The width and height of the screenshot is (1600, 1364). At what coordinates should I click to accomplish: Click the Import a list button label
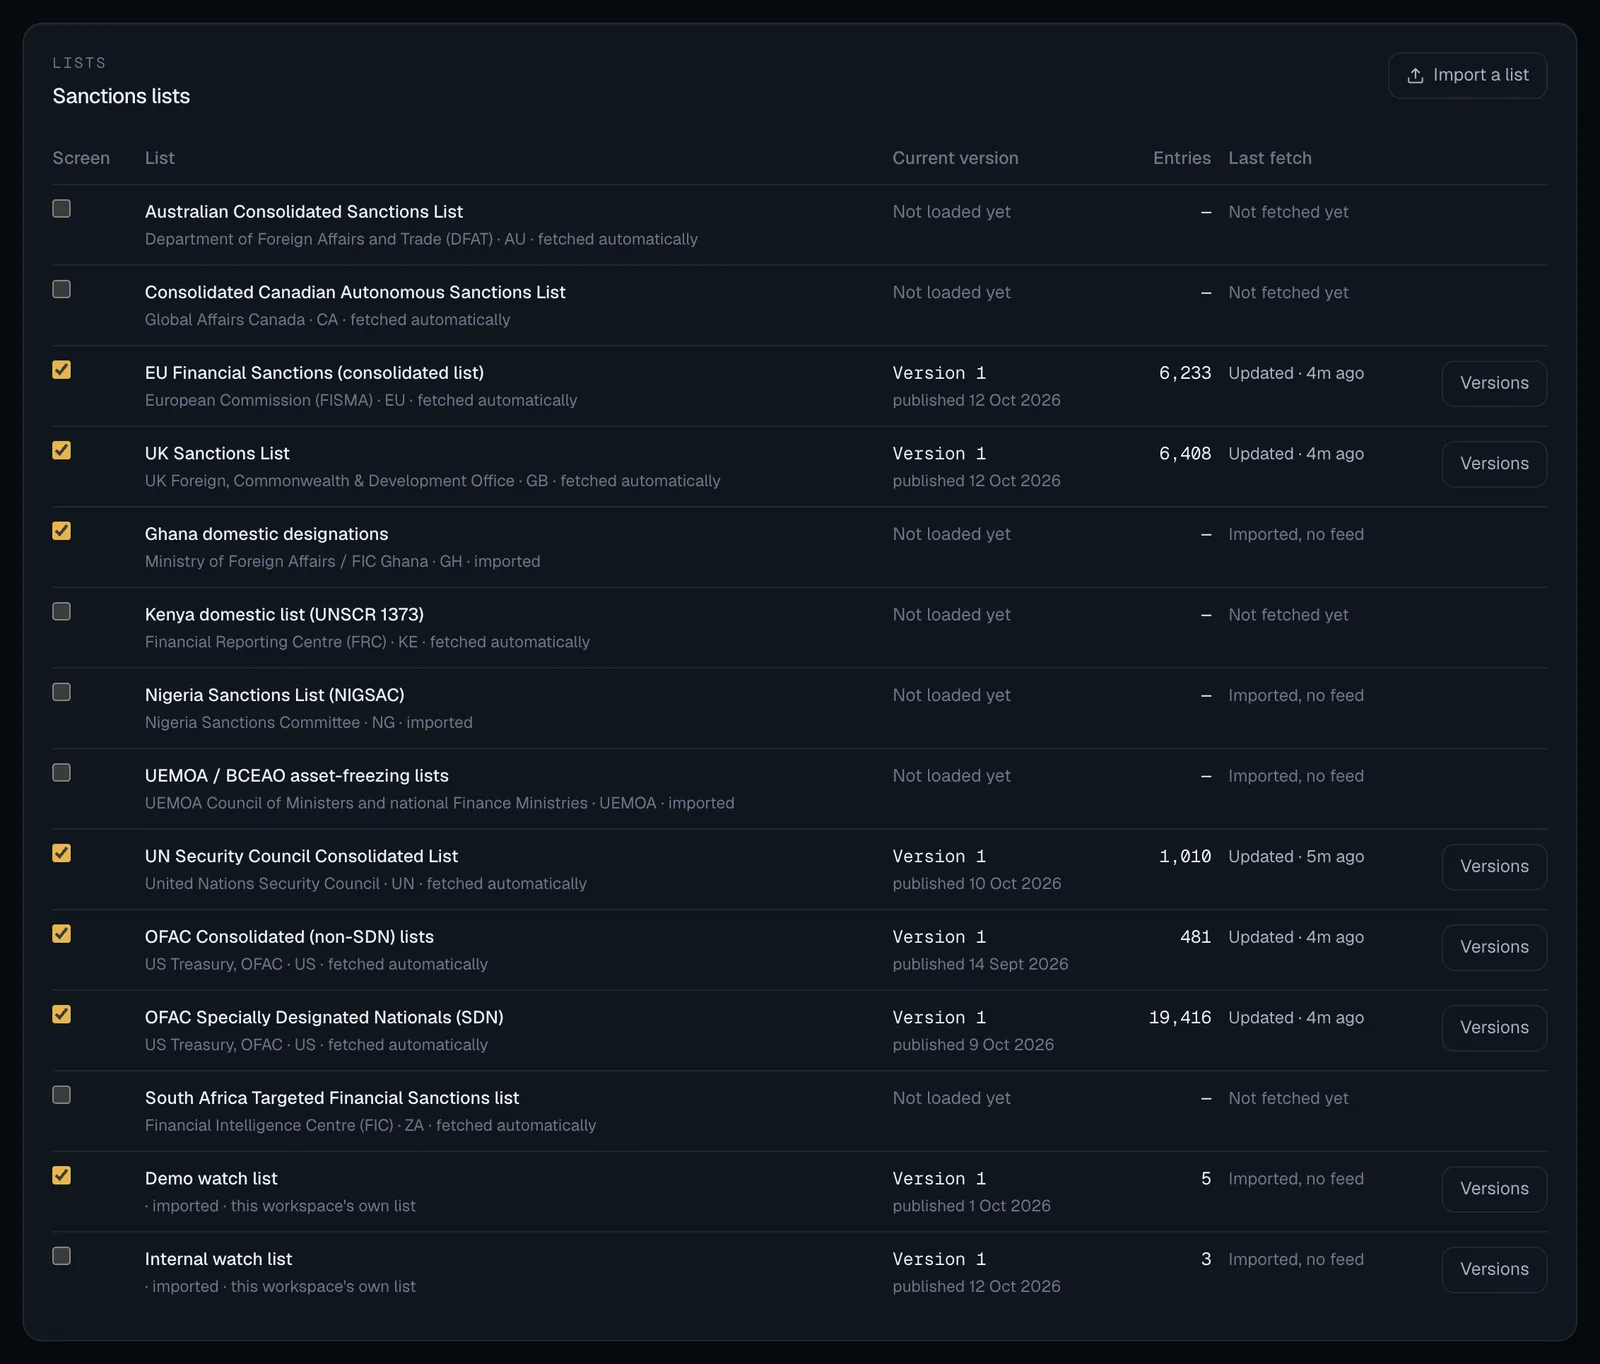[1480, 75]
